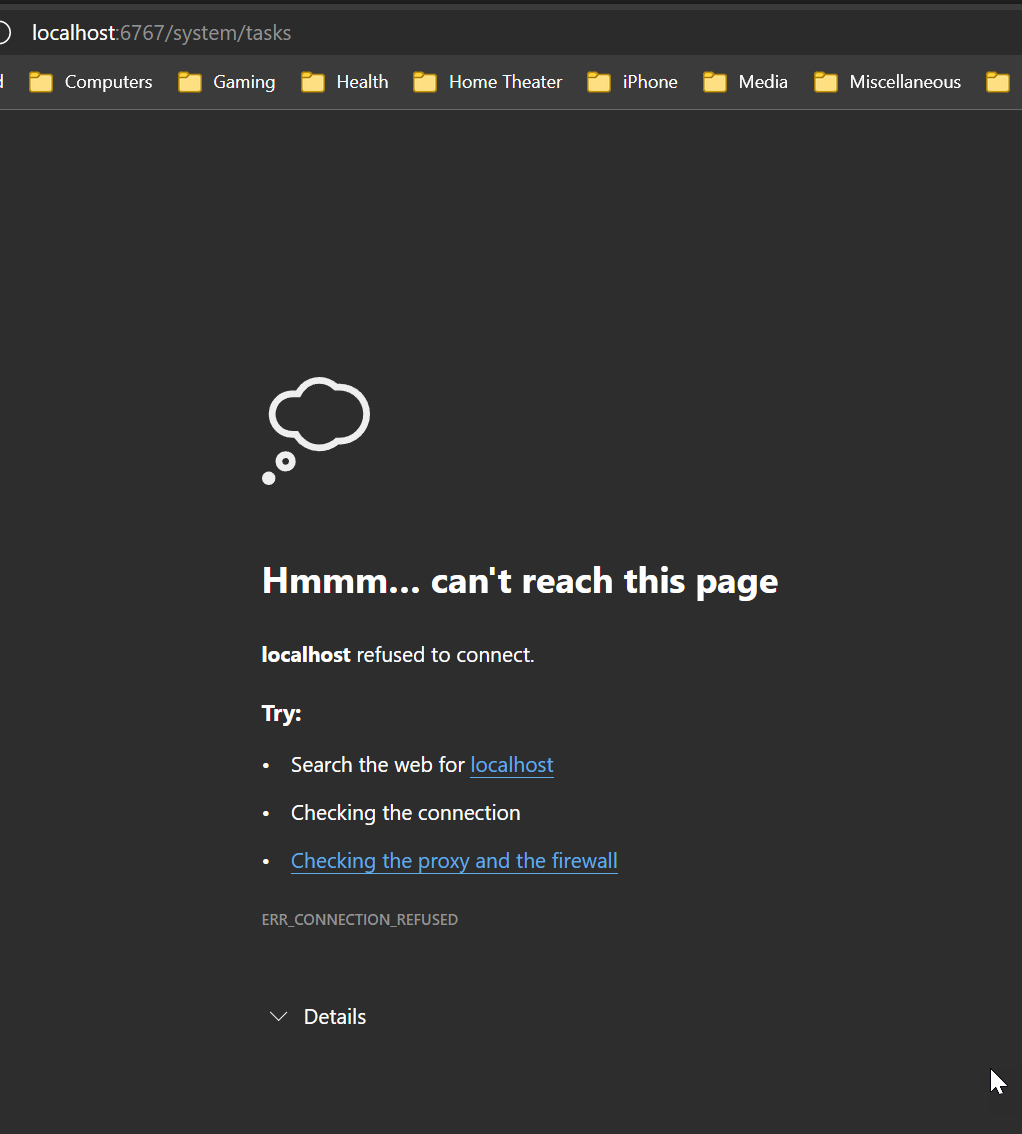Select the Media label on the bookmarks bar
Image resolution: width=1022 pixels, height=1134 pixels.
764,82
